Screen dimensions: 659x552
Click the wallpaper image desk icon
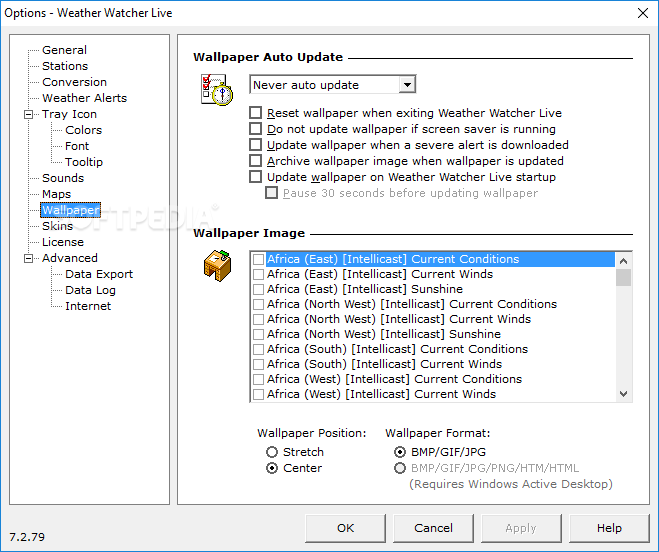point(217,266)
